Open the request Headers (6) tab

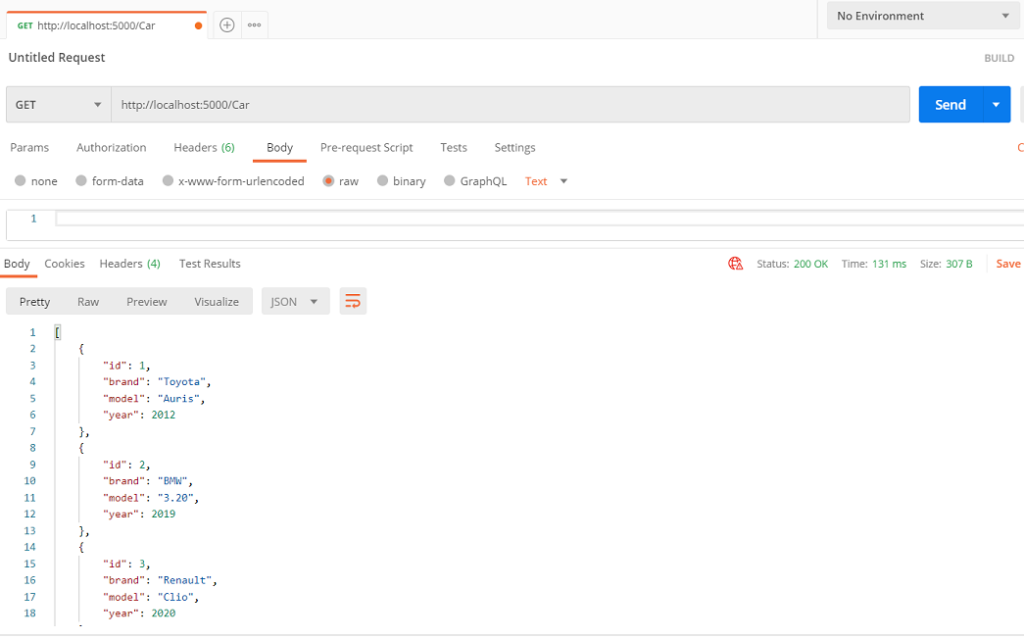pyautogui.click(x=204, y=148)
